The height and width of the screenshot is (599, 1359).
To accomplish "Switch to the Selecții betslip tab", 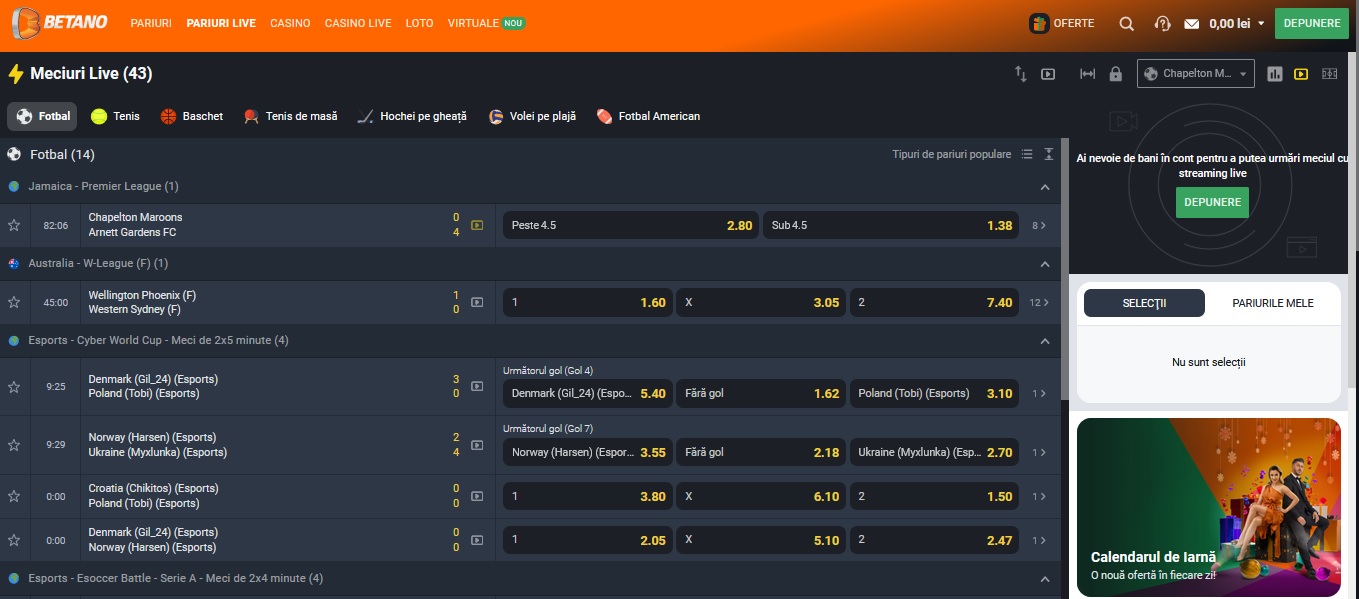I will pyautogui.click(x=1144, y=303).
